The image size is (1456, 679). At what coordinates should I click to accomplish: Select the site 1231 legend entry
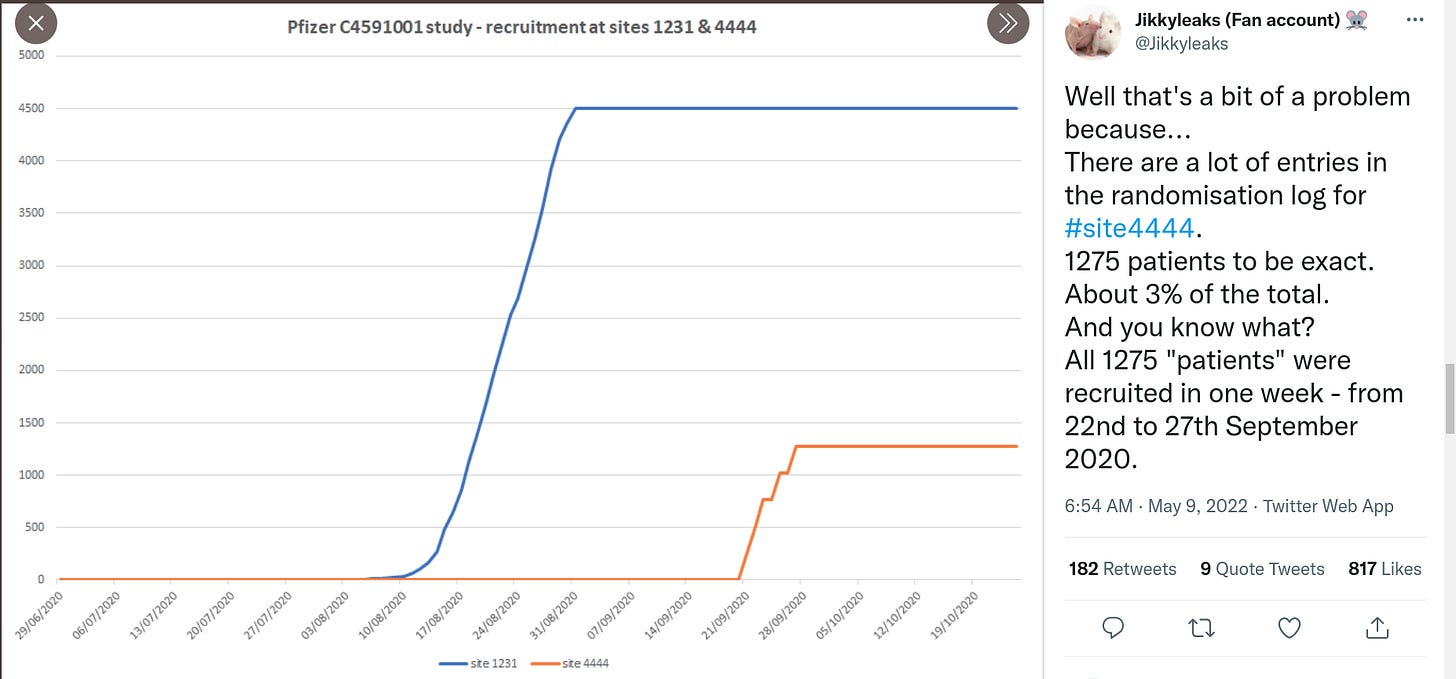[478, 663]
